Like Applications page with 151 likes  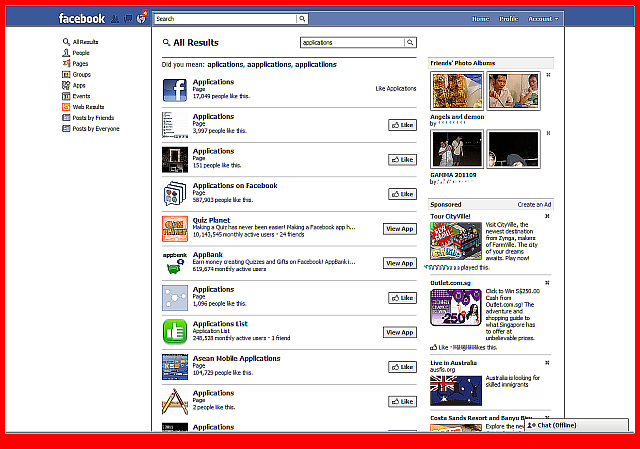point(402,160)
